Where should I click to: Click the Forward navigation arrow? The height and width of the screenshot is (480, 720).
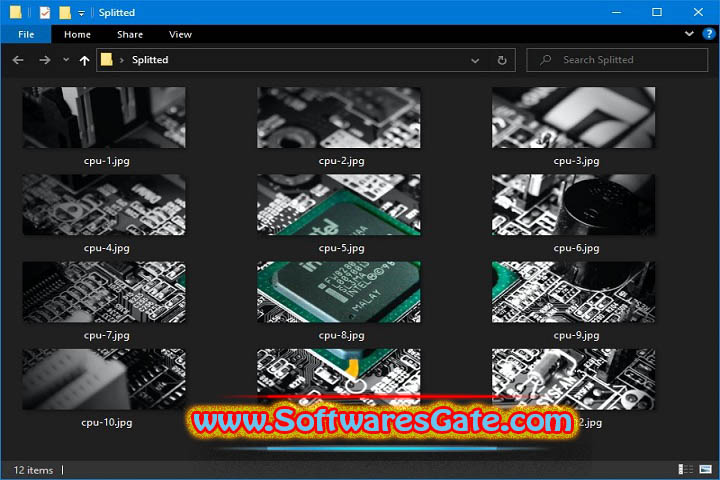pyautogui.click(x=45, y=60)
